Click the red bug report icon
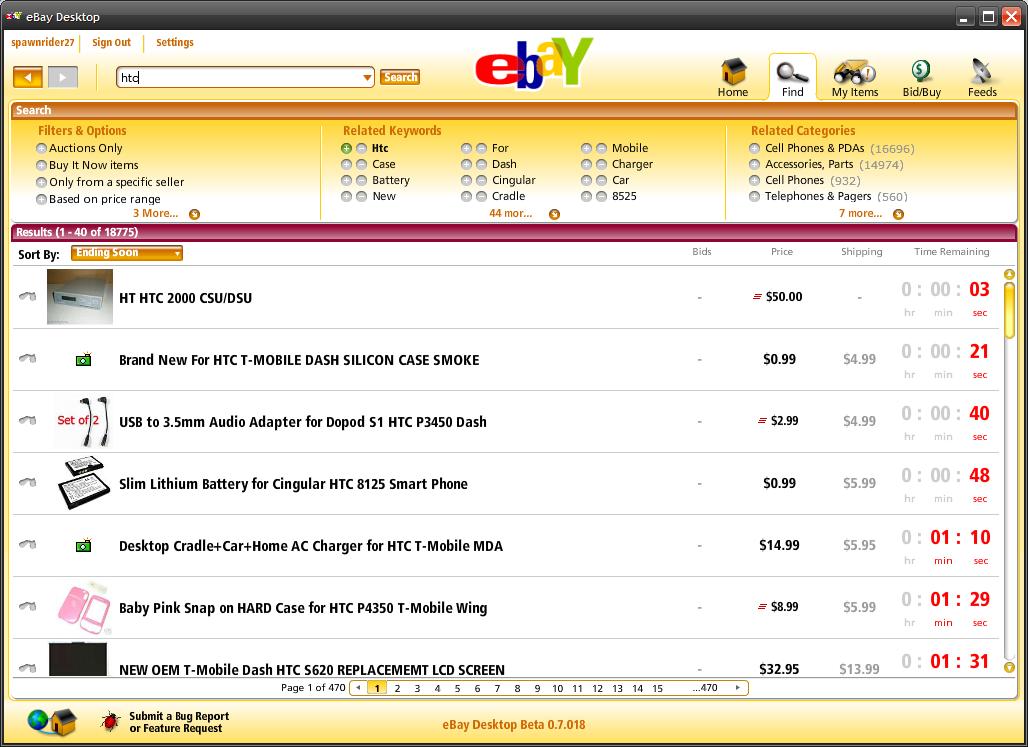1028x747 pixels. pos(110,722)
